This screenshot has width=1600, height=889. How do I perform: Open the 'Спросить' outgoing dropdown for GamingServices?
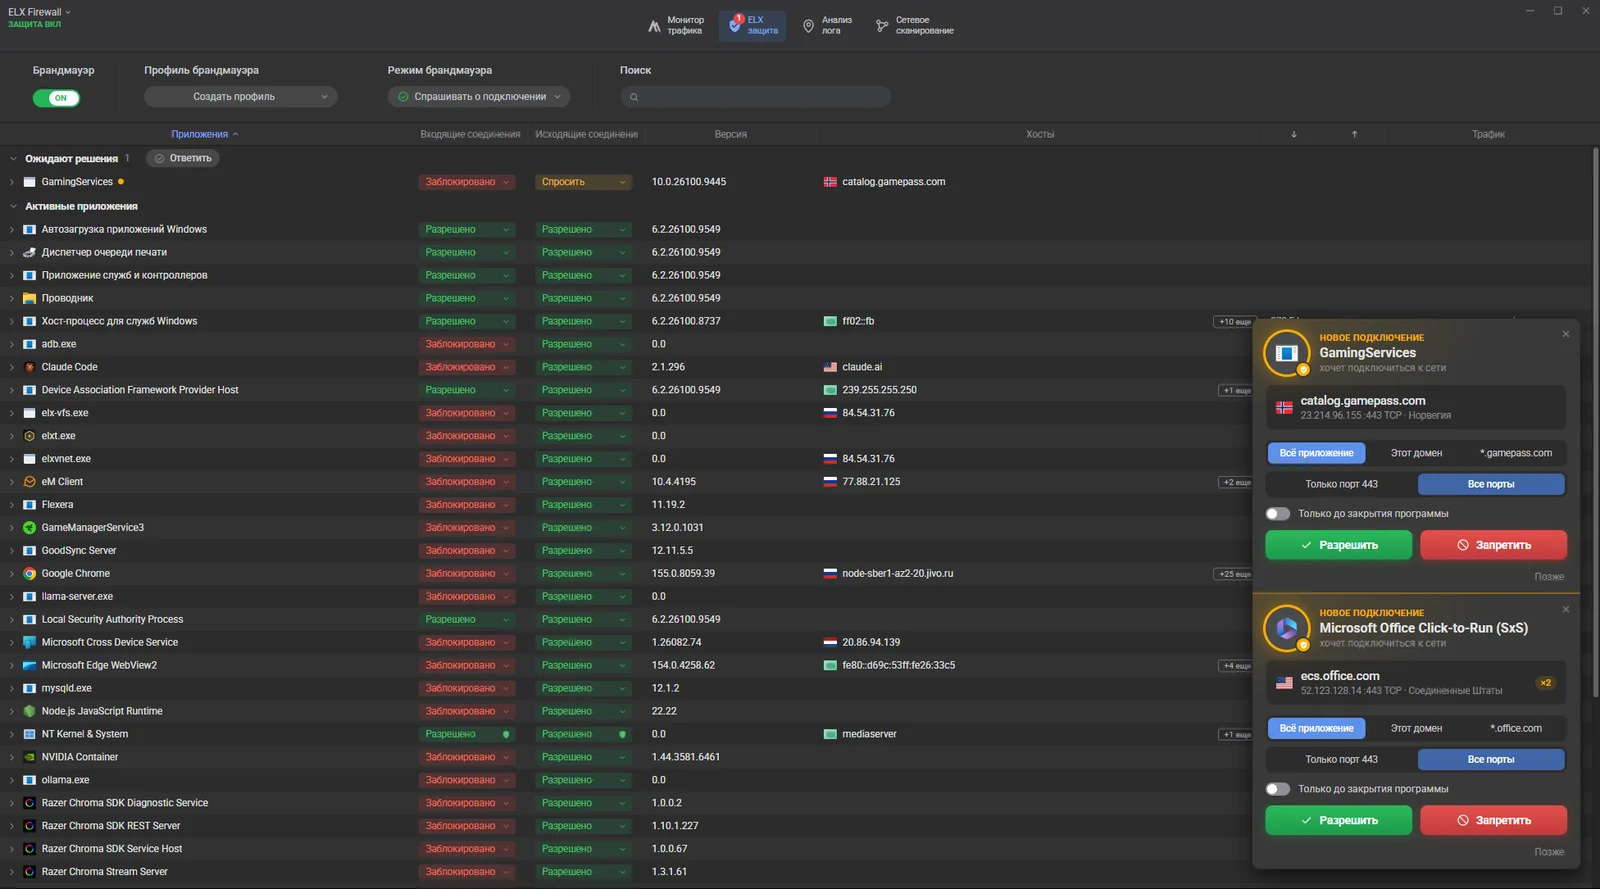click(583, 182)
